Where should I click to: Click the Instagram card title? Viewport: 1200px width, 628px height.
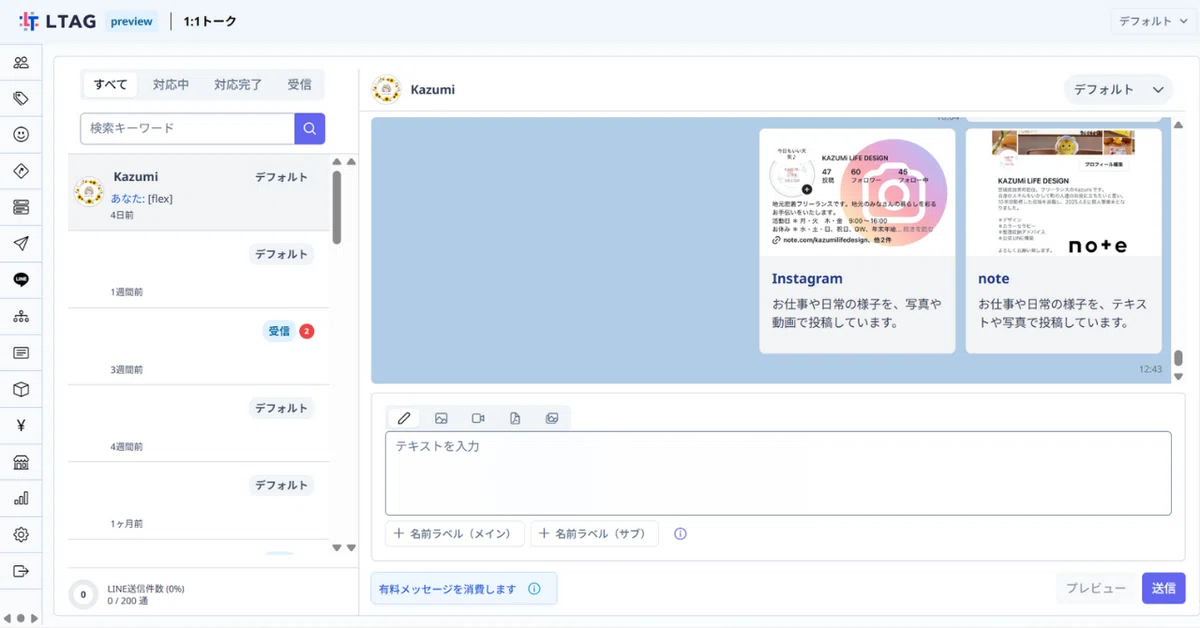(x=807, y=279)
